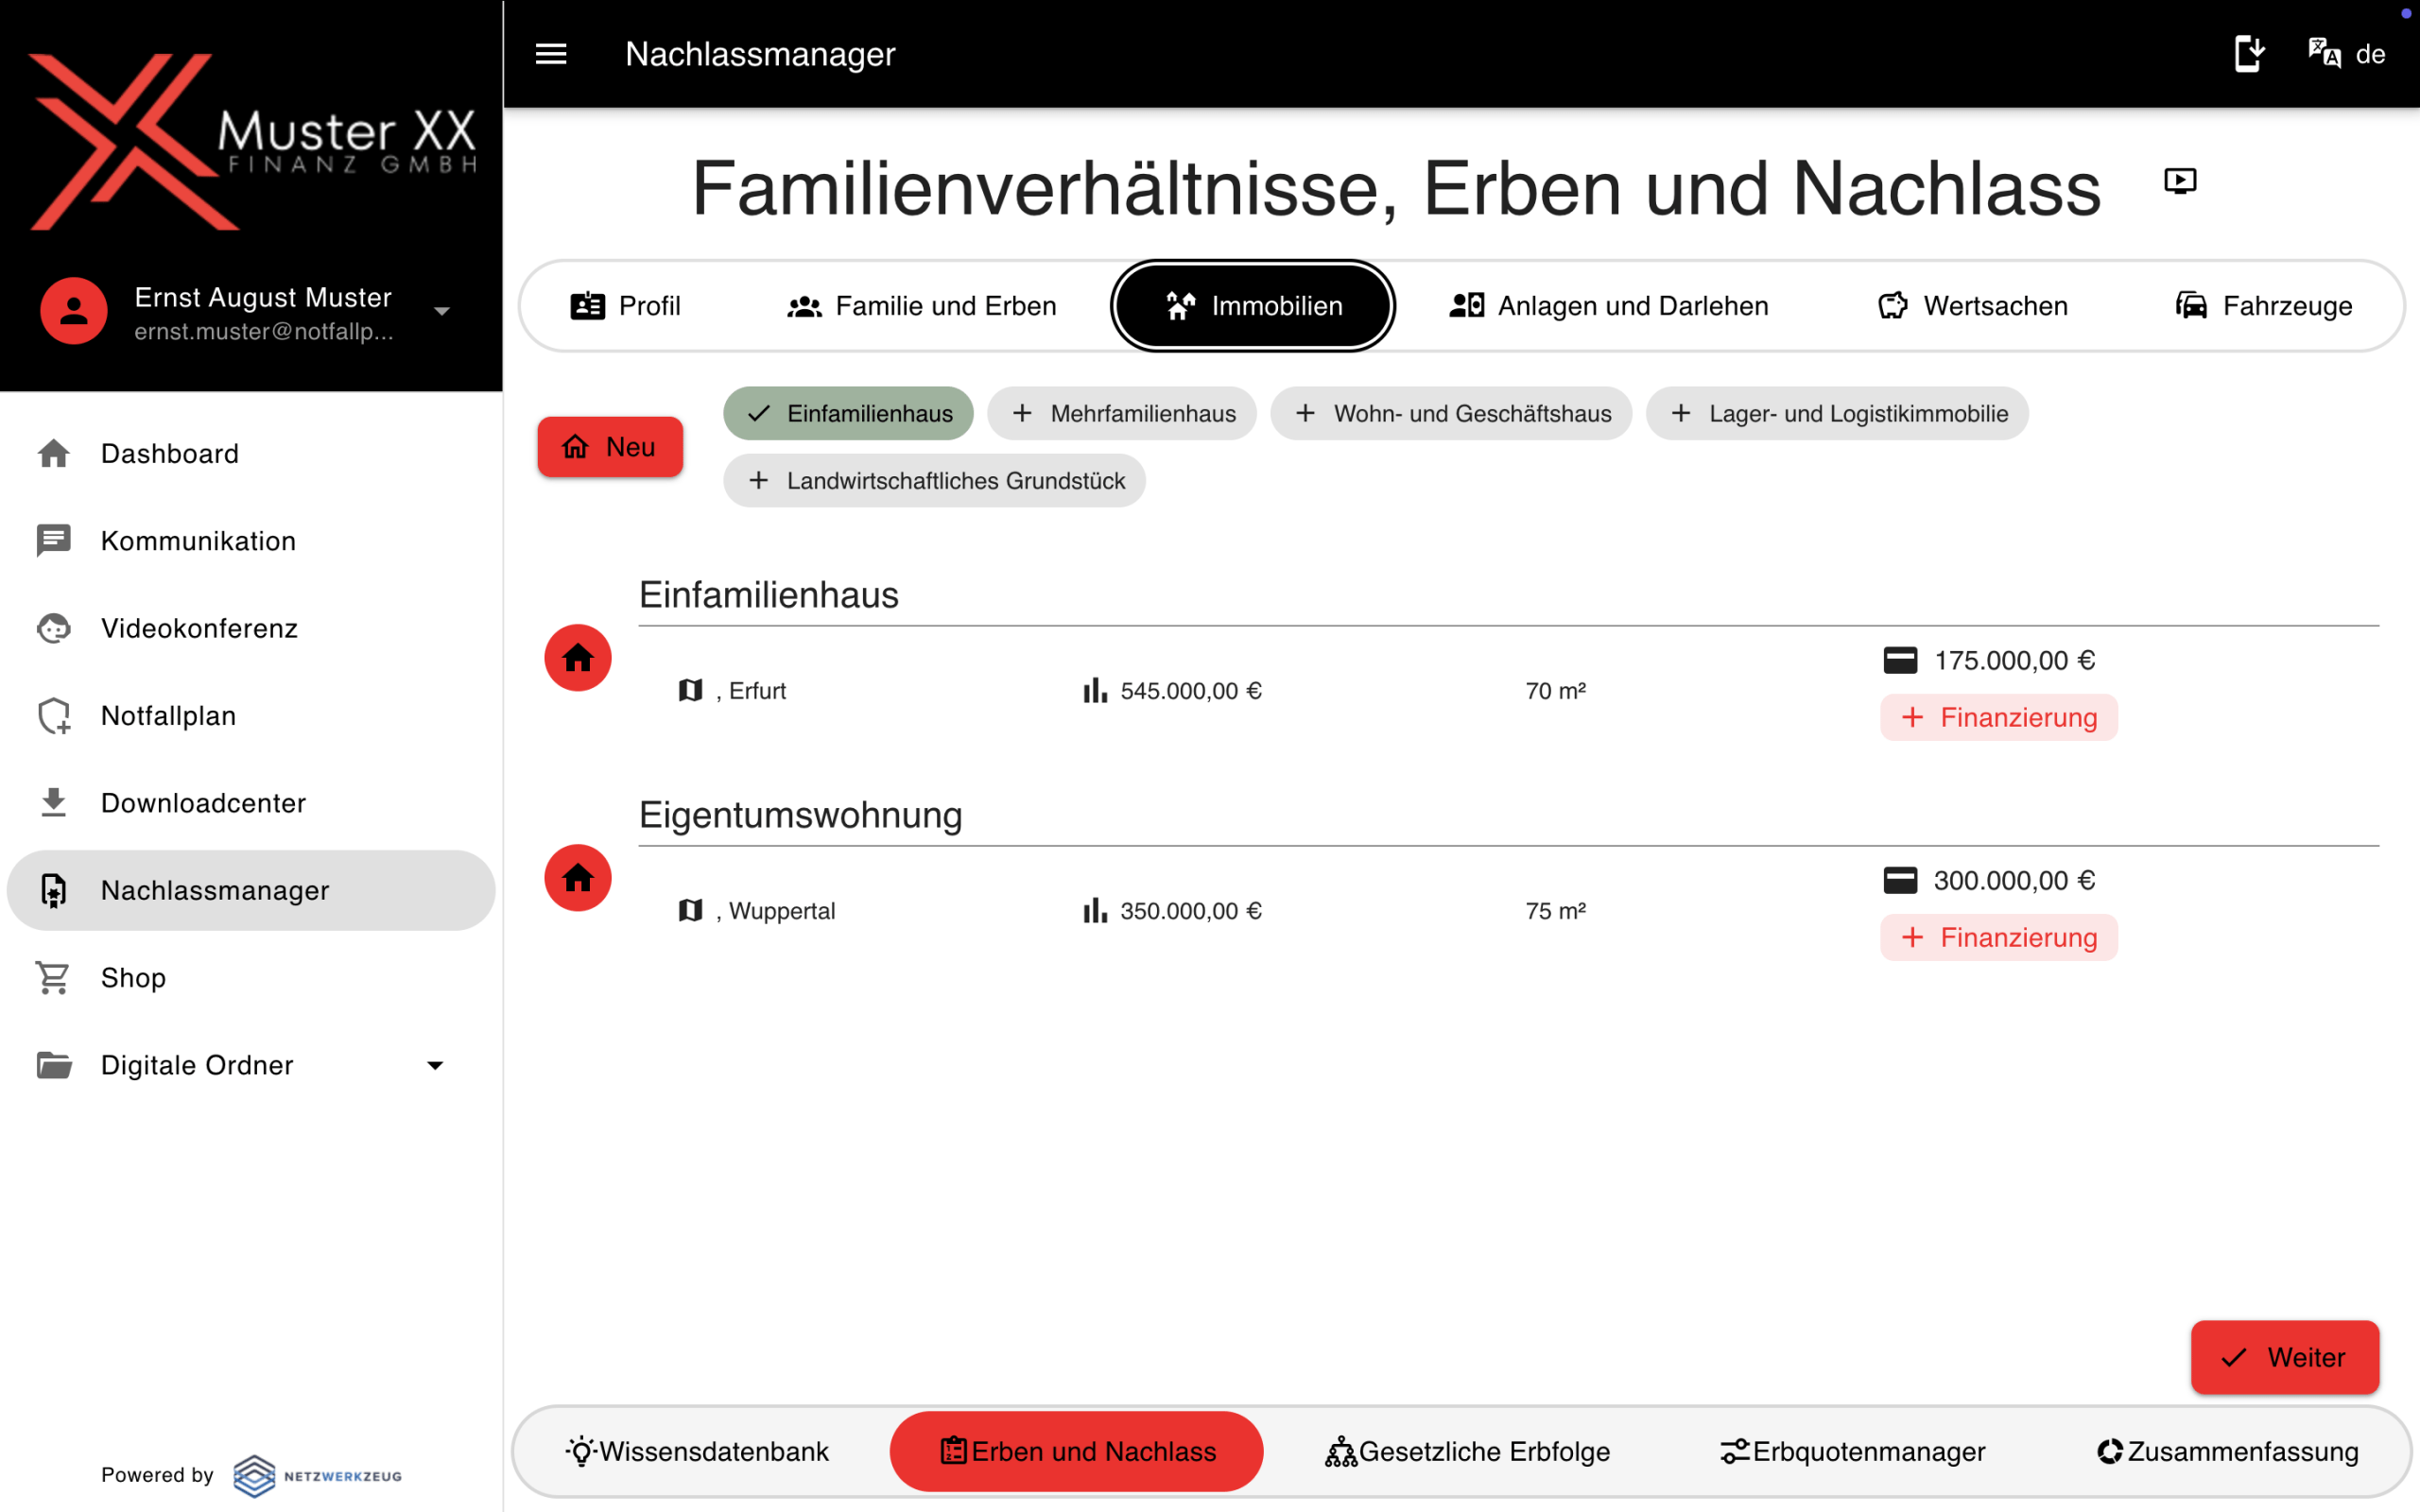This screenshot has width=2420, height=1512.
Task: Add Lager- und Logistikimmobilie chip
Action: pos(1837,414)
